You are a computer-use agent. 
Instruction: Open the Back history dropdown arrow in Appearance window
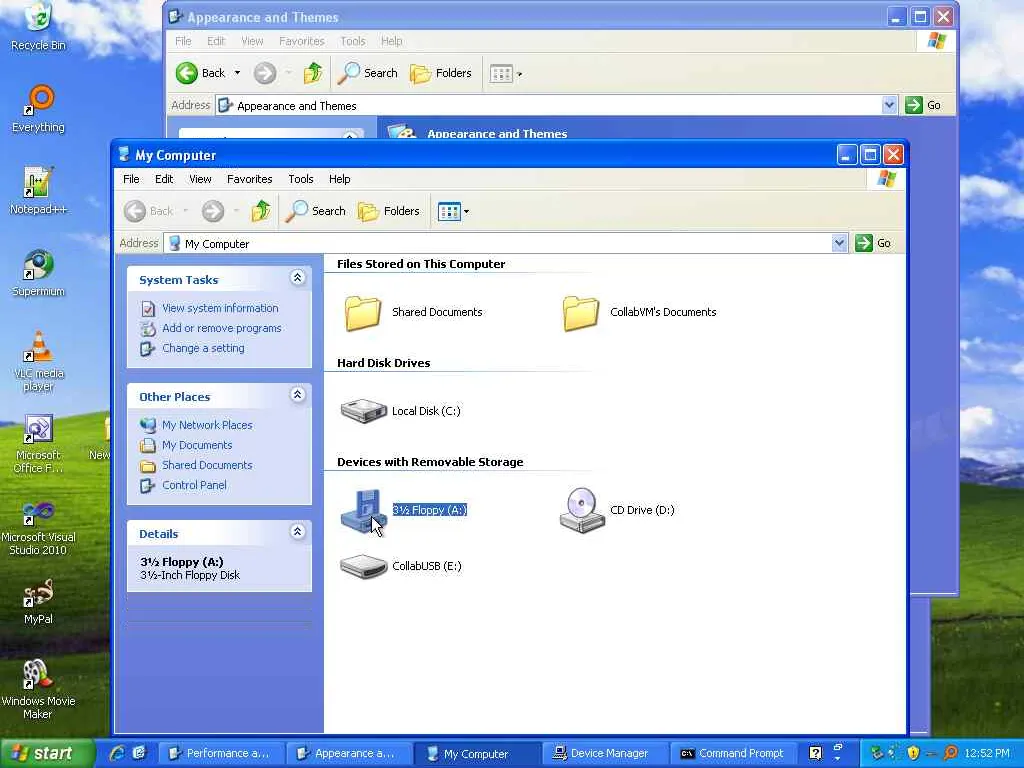click(238, 73)
